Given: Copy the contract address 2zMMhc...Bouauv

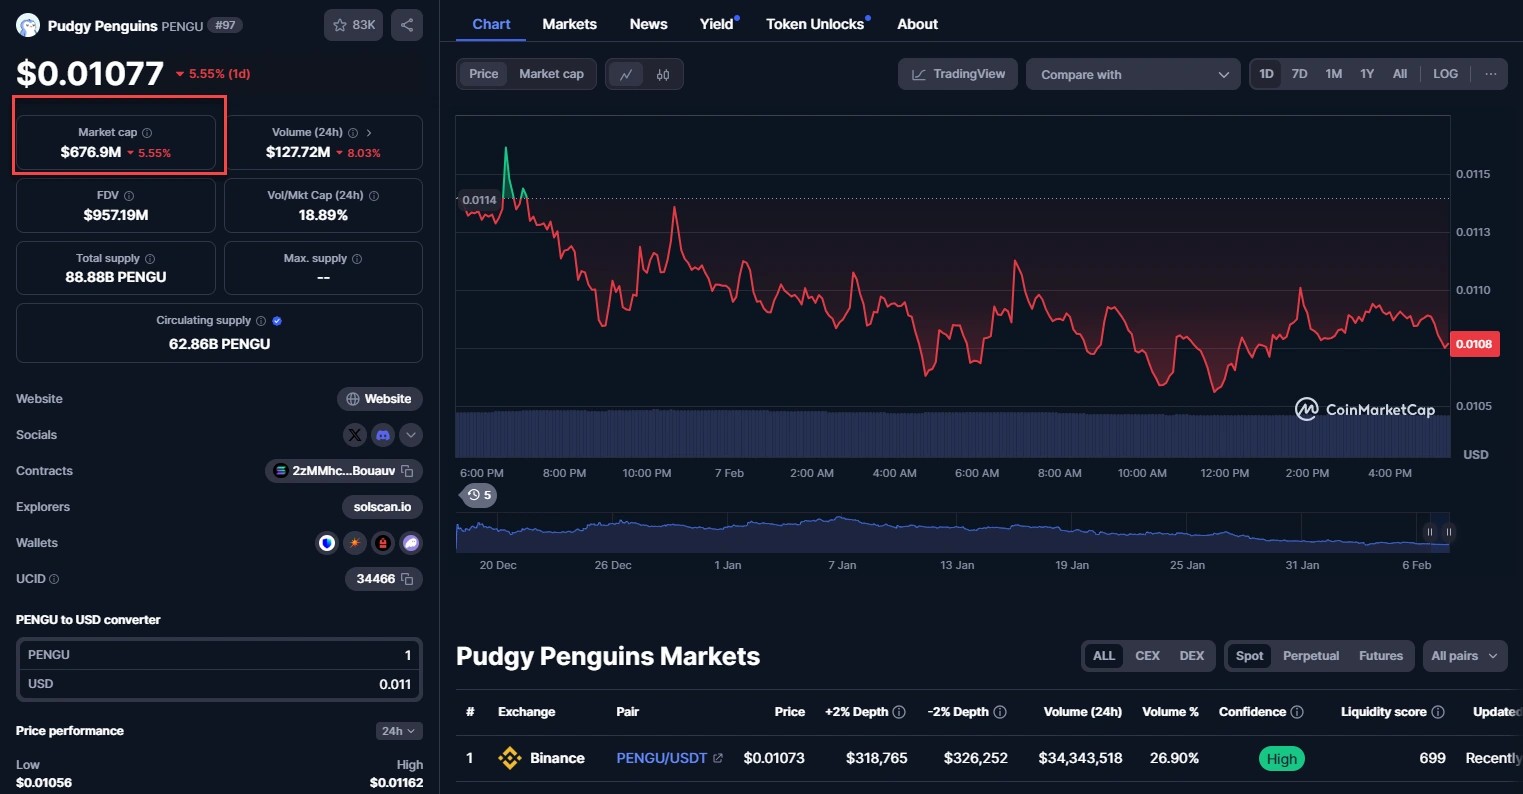Looking at the screenshot, I should click(x=407, y=471).
